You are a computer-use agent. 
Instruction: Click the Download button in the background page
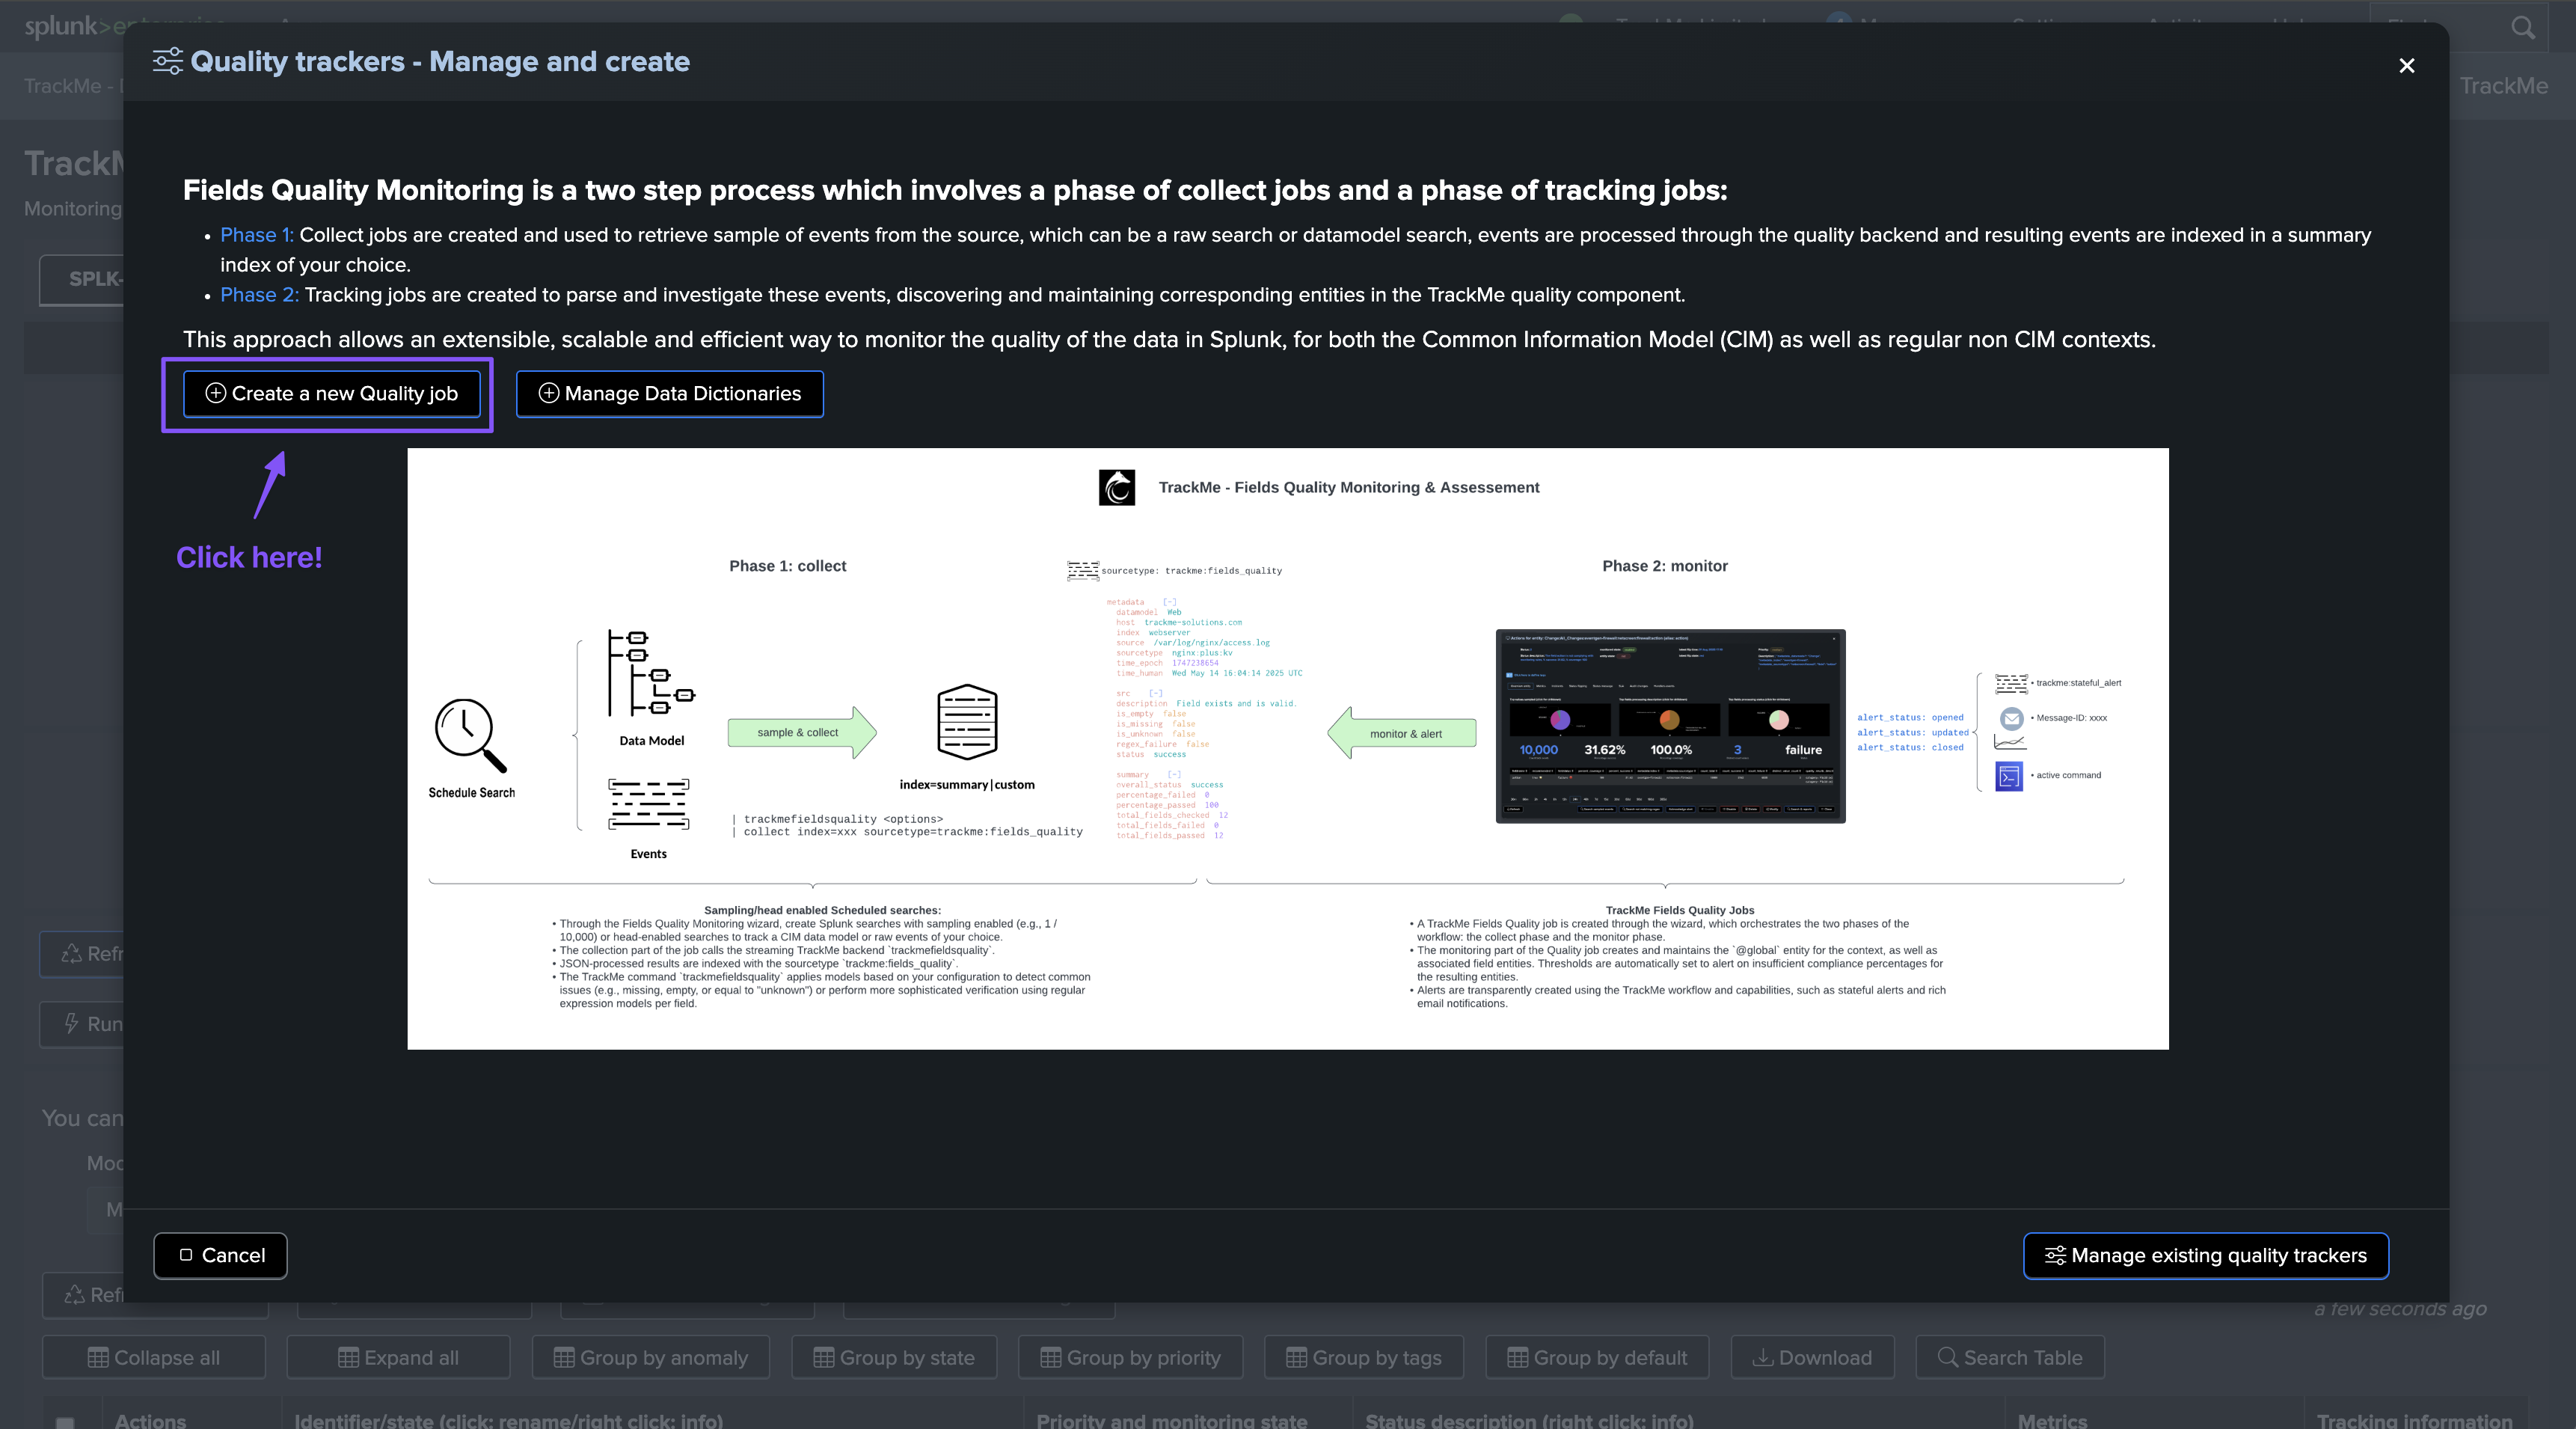pos(1812,1357)
